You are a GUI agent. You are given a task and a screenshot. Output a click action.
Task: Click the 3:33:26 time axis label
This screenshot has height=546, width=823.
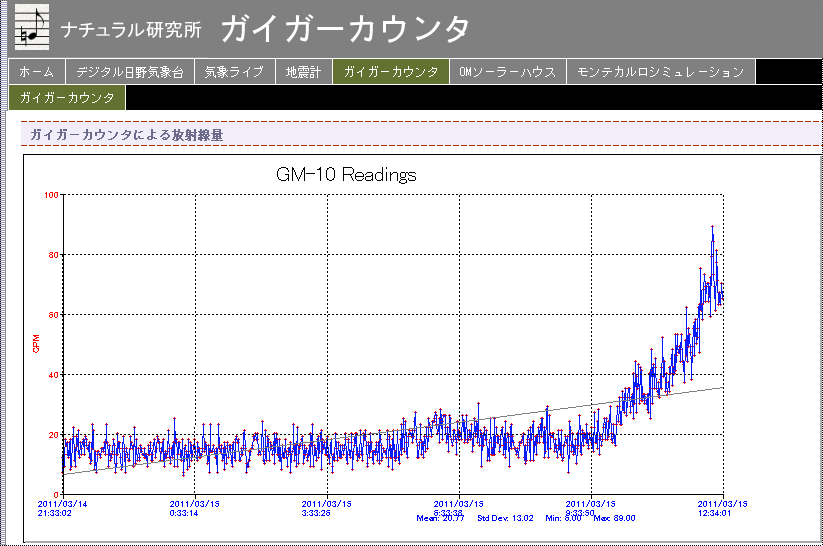(316, 513)
